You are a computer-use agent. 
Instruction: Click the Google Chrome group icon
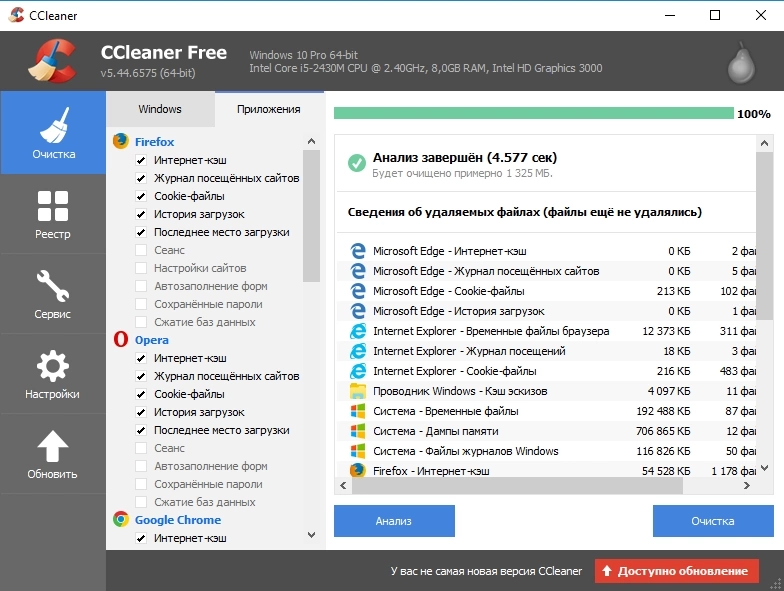pyautogui.click(x=120, y=520)
